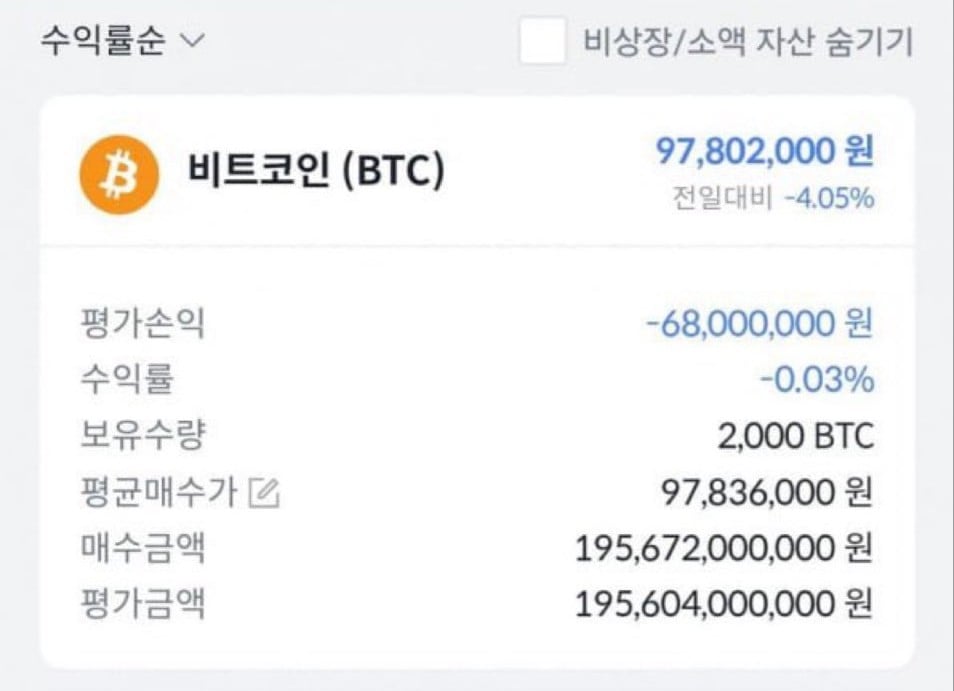Click the current price 97,802,000 원
The image size is (954, 691).
coord(764,152)
